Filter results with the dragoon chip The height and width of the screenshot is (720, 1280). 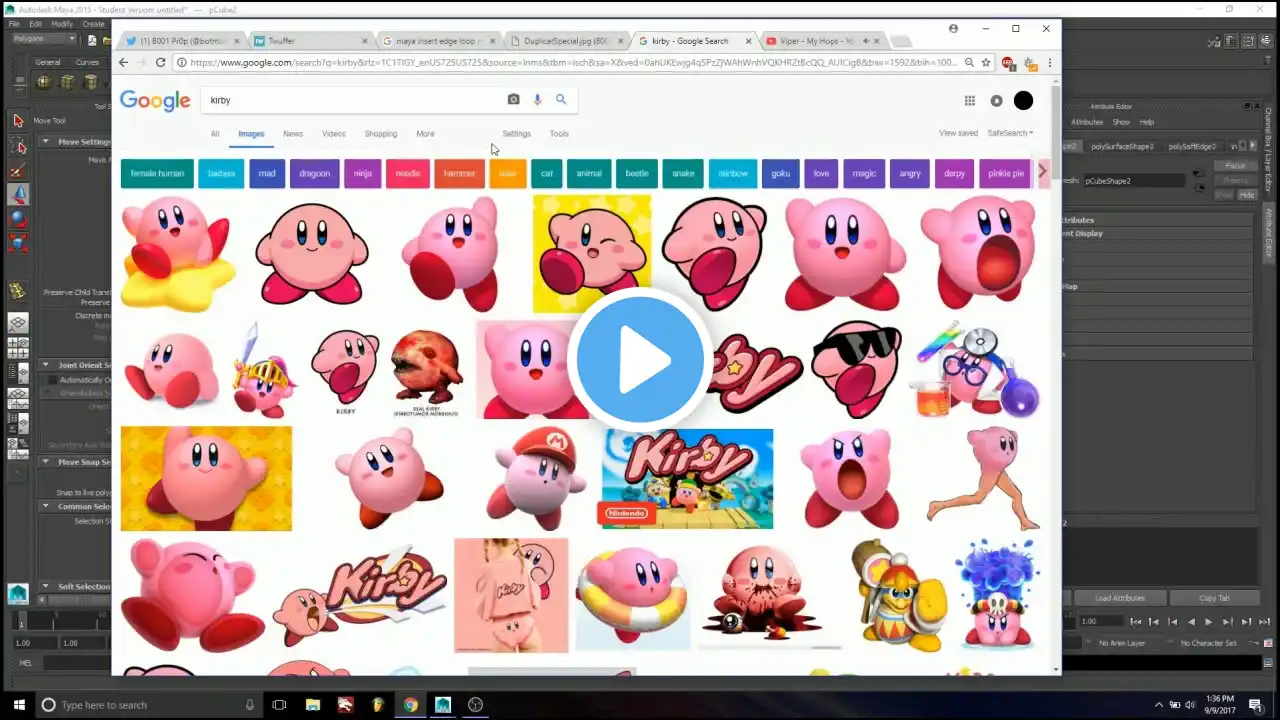pyautogui.click(x=314, y=174)
